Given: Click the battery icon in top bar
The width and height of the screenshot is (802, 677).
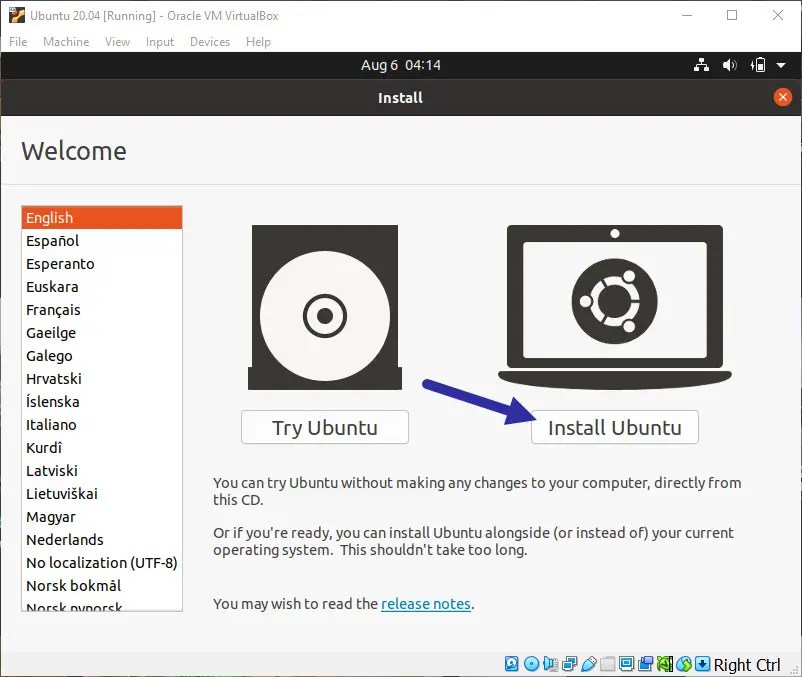Looking at the screenshot, I should (x=758, y=65).
